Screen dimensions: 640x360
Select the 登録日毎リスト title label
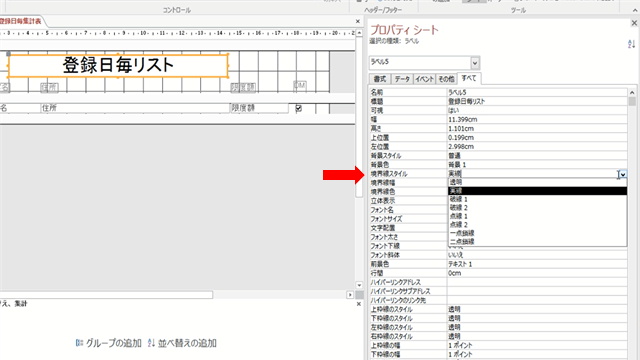pos(118,65)
